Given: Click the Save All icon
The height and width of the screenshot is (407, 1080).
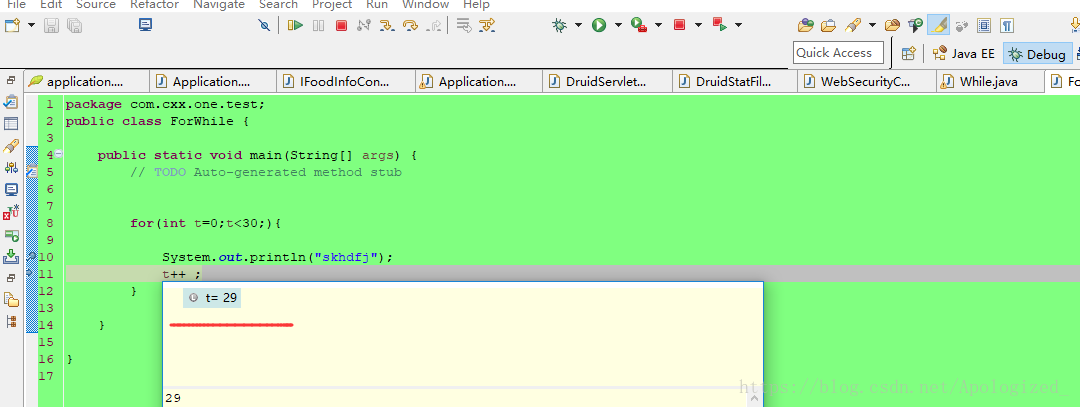Looking at the screenshot, I should tap(74, 25).
